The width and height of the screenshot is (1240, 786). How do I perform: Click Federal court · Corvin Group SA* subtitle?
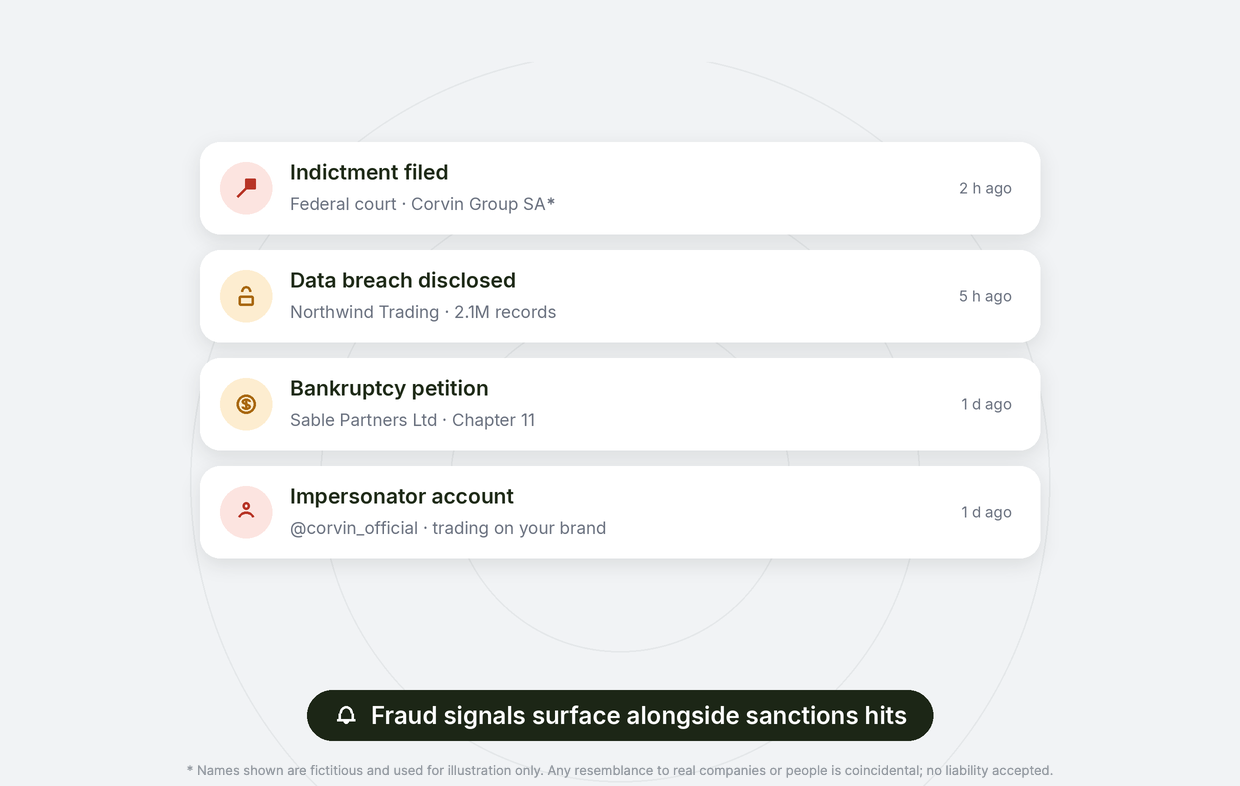pyautogui.click(x=422, y=204)
